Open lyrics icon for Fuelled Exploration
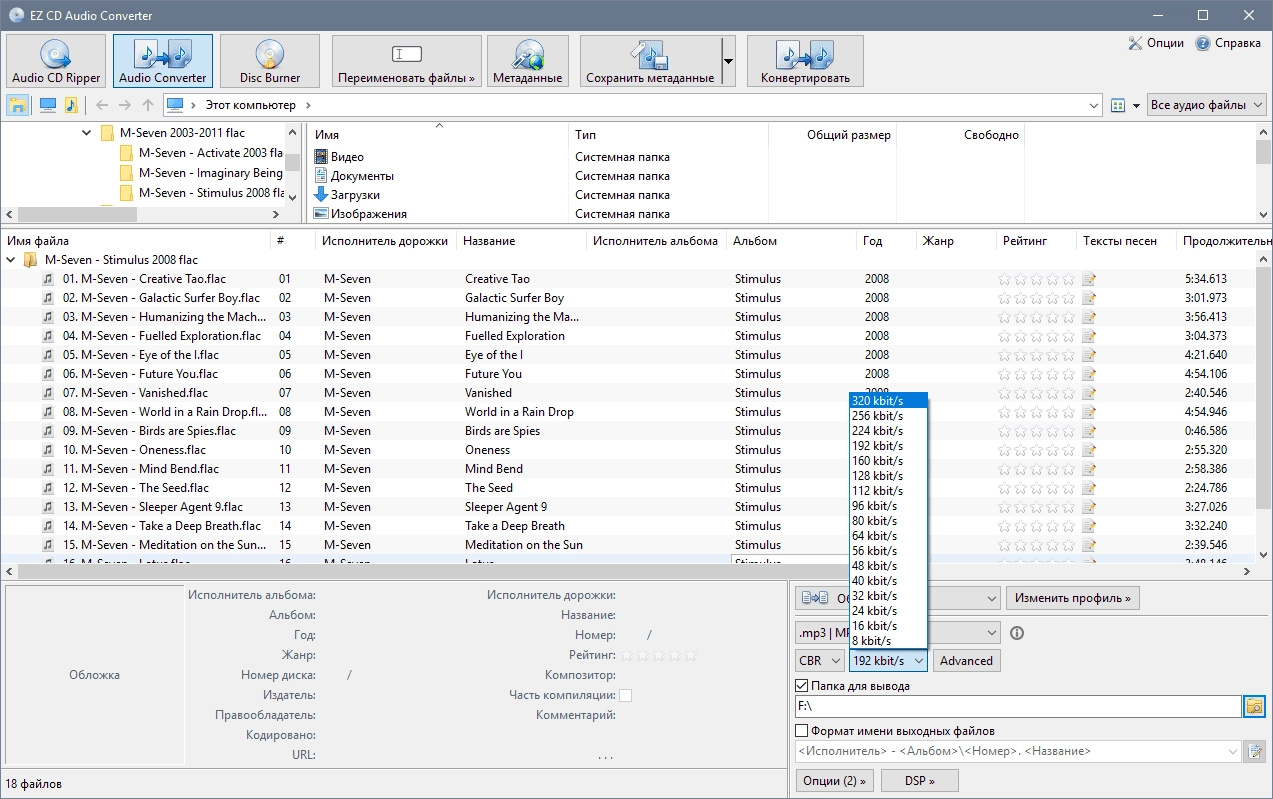The height and width of the screenshot is (799, 1273). (x=1089, y=336)
